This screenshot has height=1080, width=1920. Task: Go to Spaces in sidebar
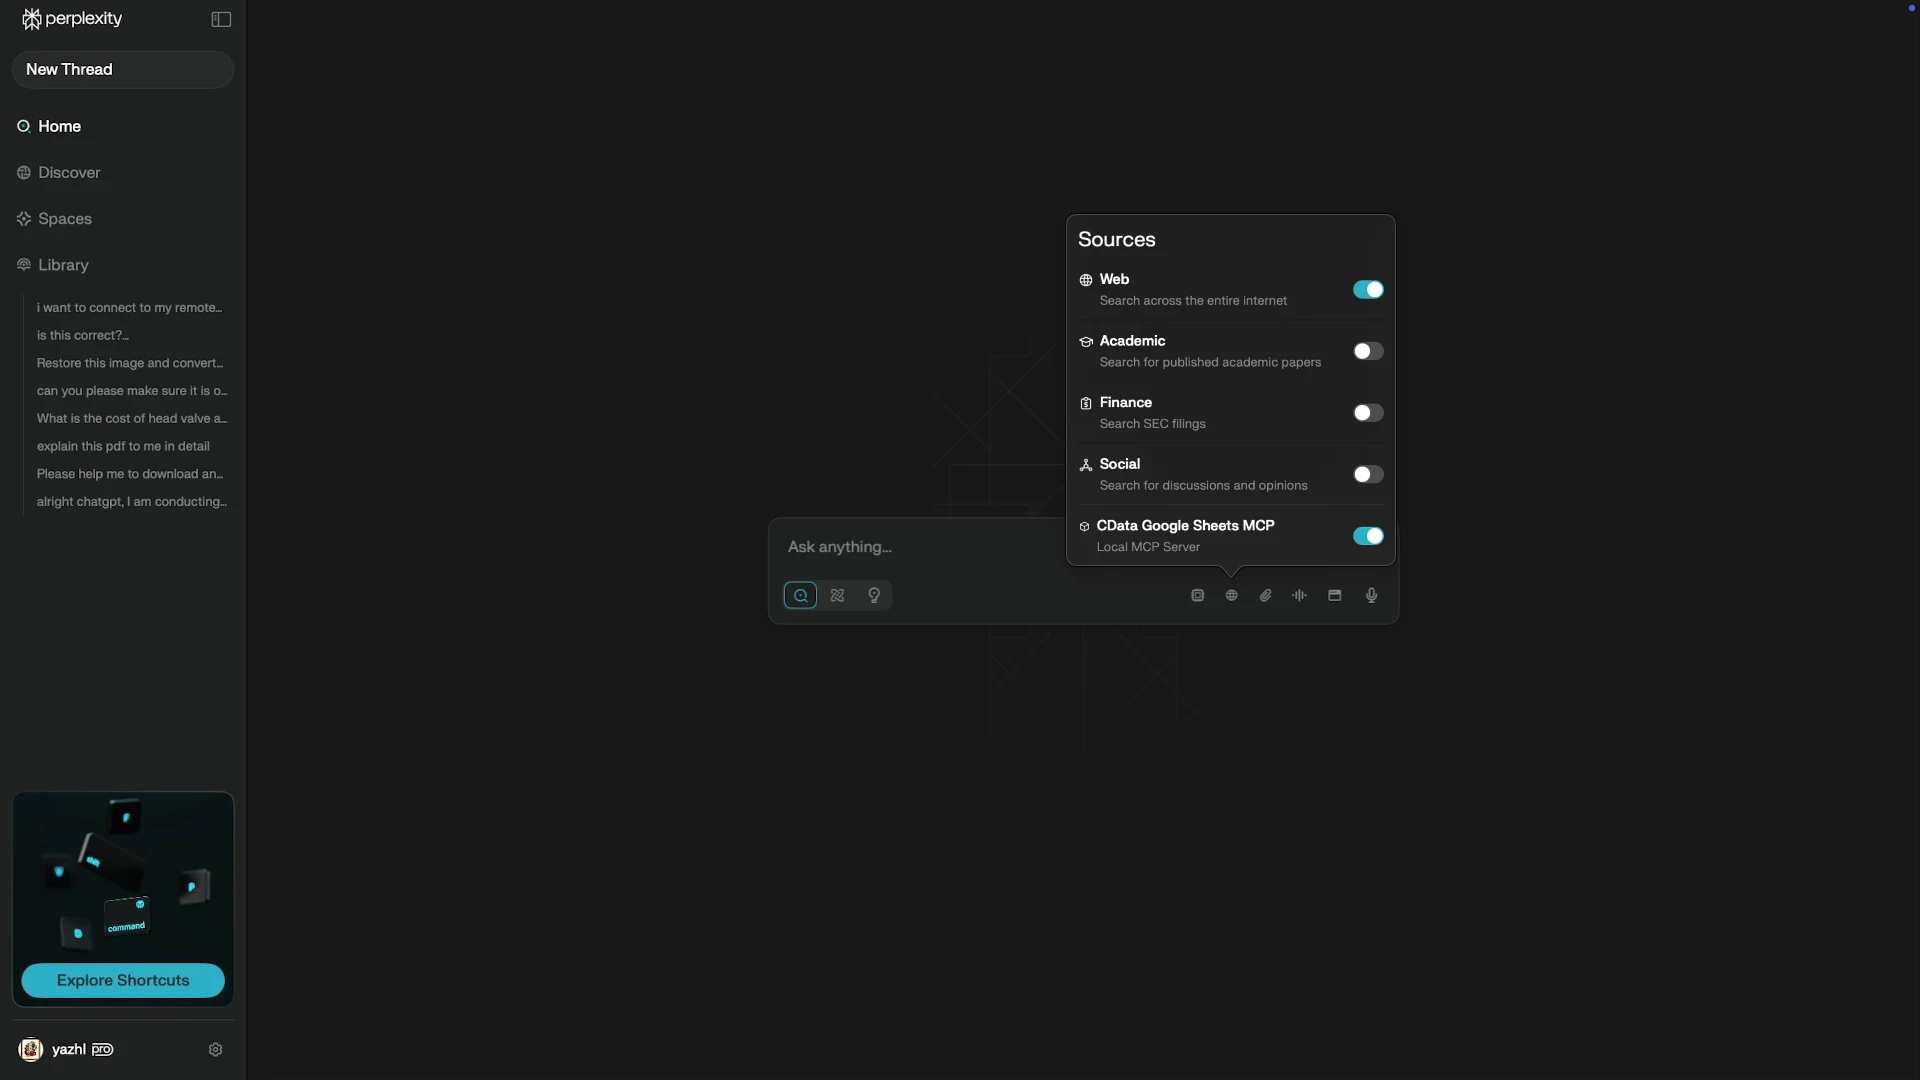65,219
